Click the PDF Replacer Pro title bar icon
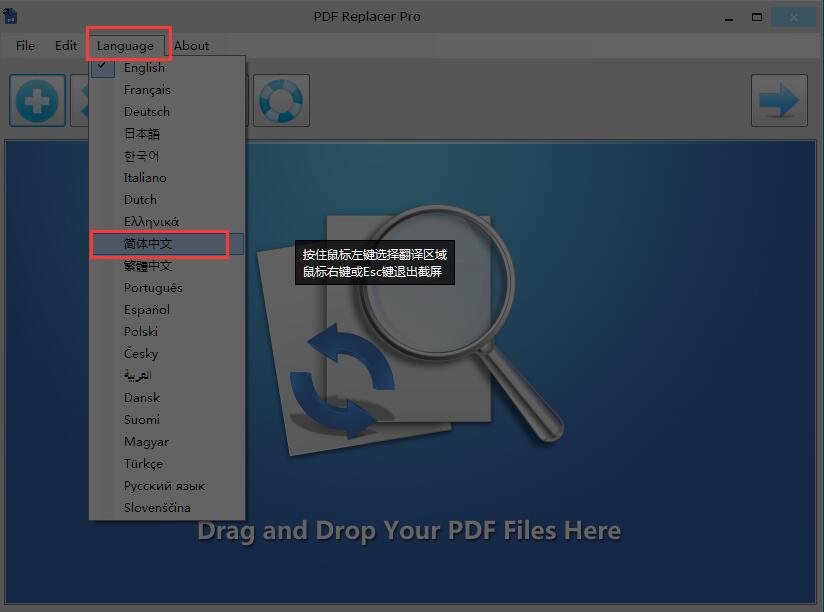Image resolution: width=824 pixels, height=612 pixels. tap(10, 16)
